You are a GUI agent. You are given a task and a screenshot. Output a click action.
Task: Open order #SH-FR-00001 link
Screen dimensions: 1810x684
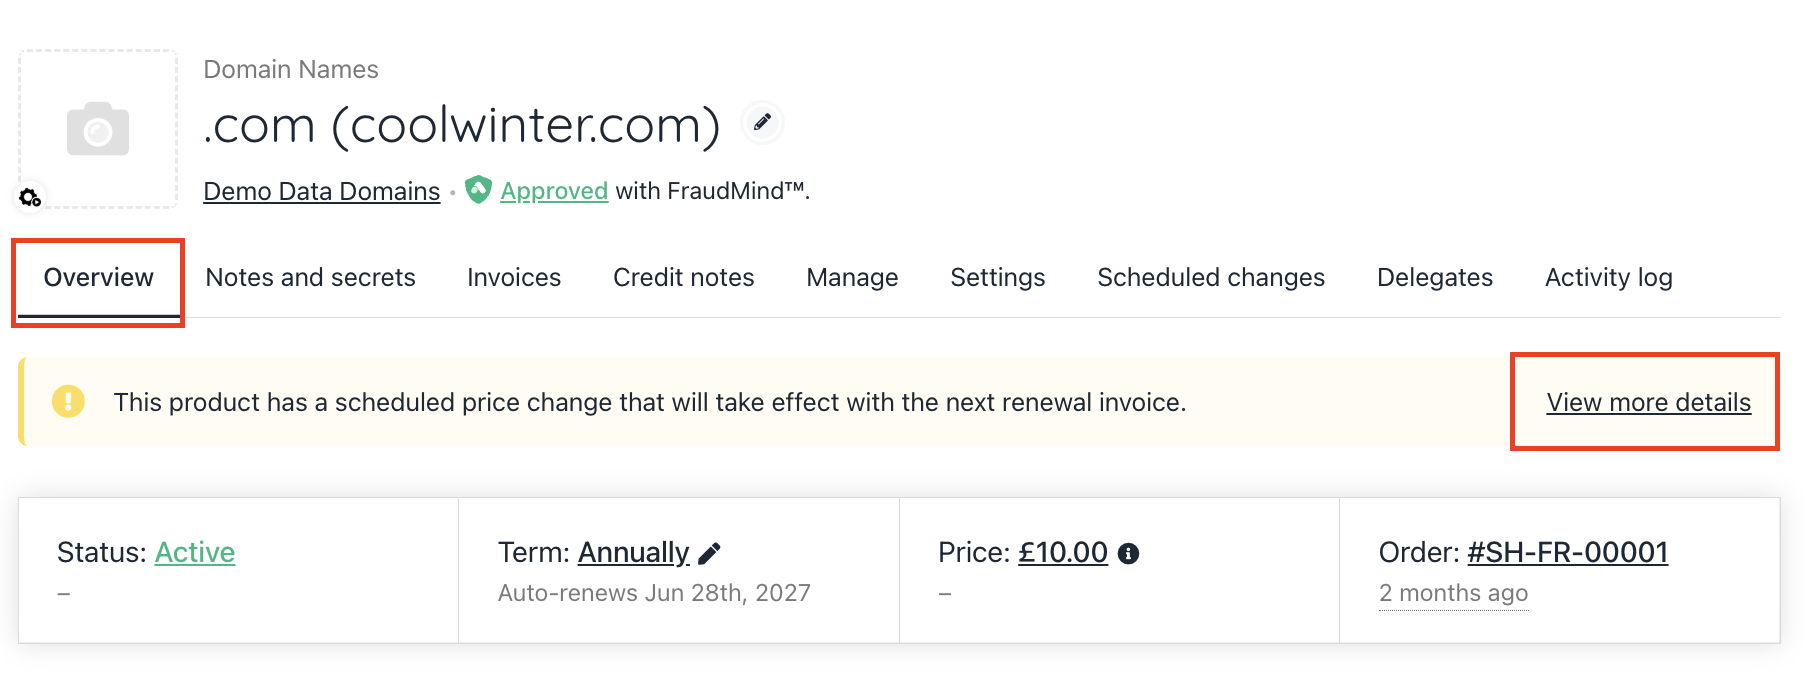point(1567,552)
